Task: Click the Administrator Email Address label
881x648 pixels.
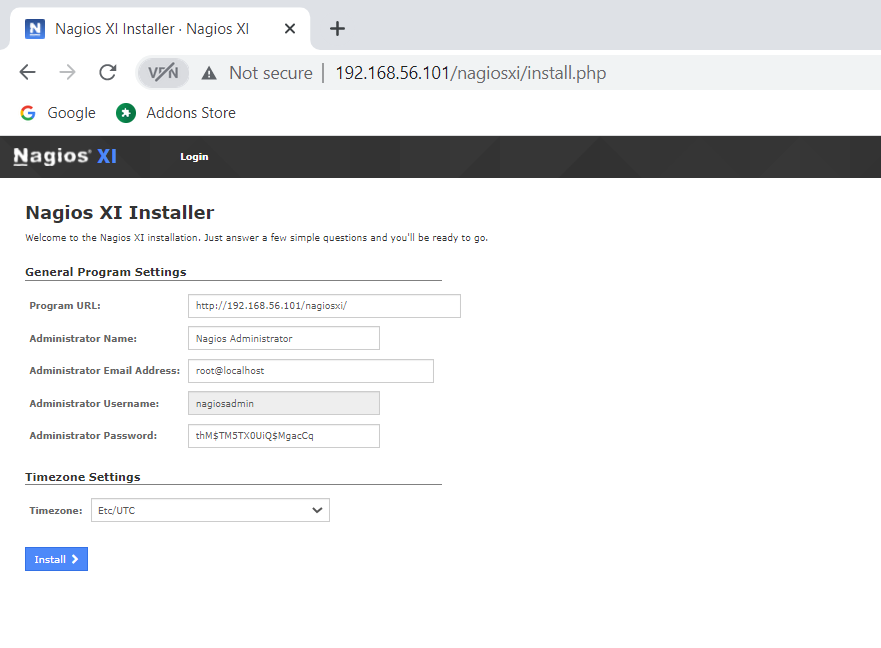Action: click(x=105, y=371)
